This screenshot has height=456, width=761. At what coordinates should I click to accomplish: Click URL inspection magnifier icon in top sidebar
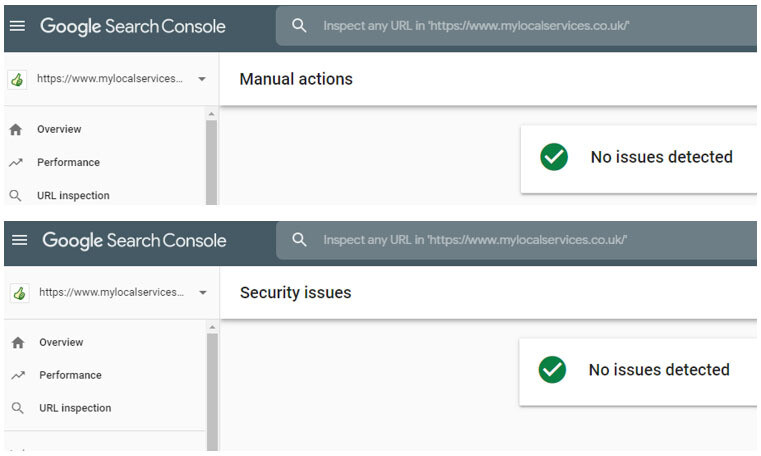click(15, 196)
